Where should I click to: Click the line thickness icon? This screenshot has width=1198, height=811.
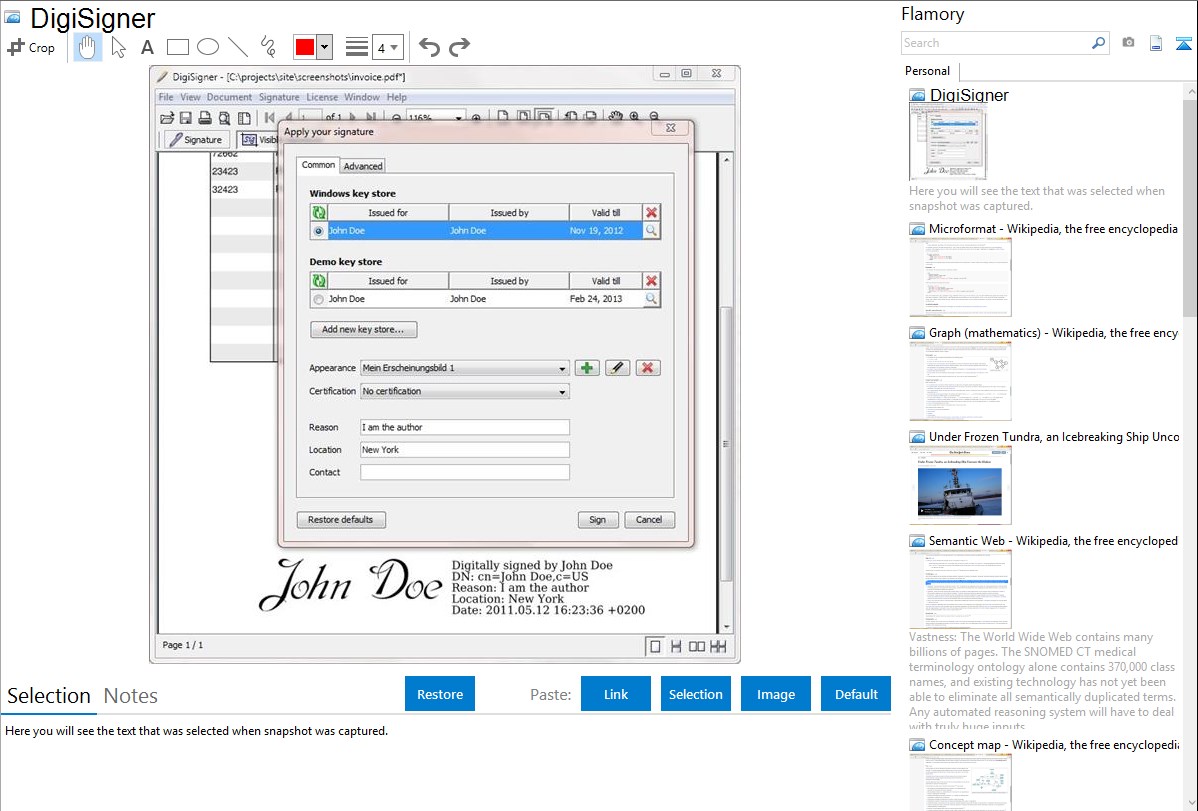357,47
